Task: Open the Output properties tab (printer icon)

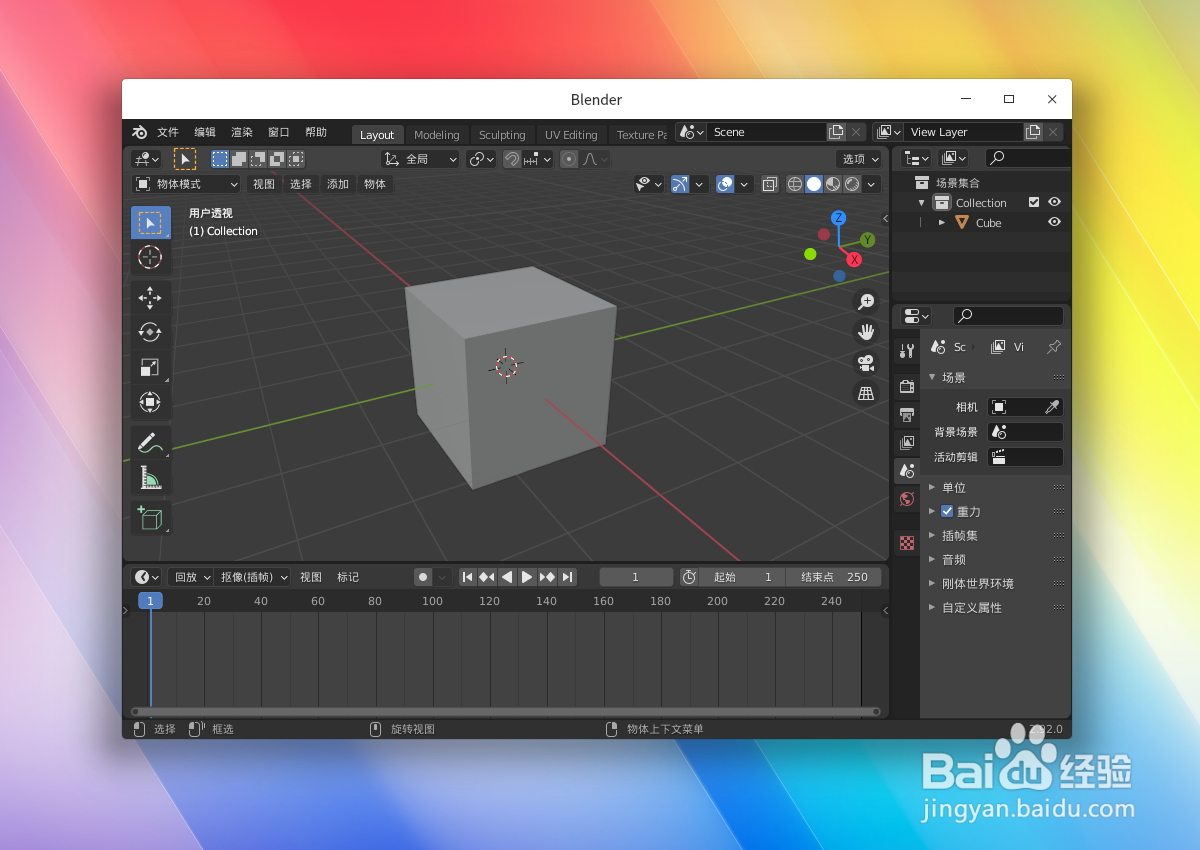Action: [907, 414]
